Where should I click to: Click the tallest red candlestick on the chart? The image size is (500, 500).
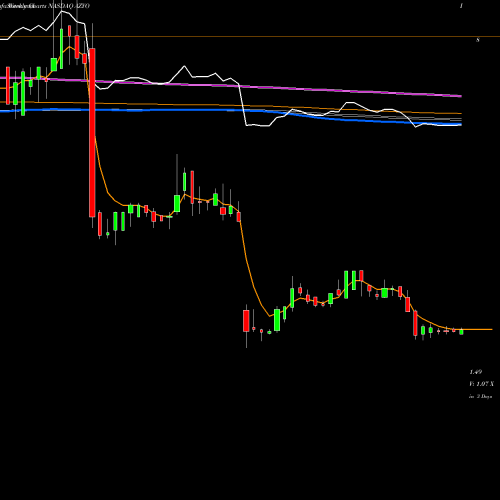click(92, 133)
